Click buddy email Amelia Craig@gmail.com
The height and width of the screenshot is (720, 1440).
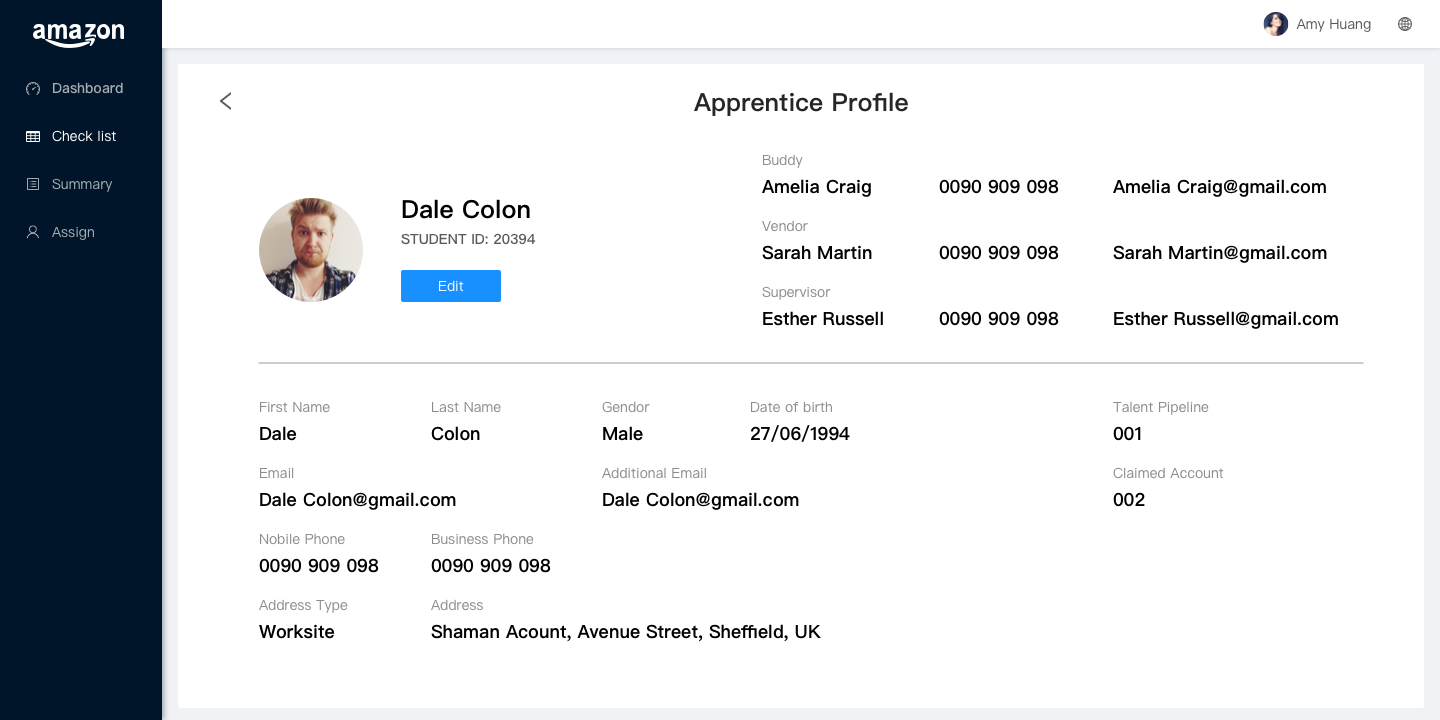[1219, 187]
